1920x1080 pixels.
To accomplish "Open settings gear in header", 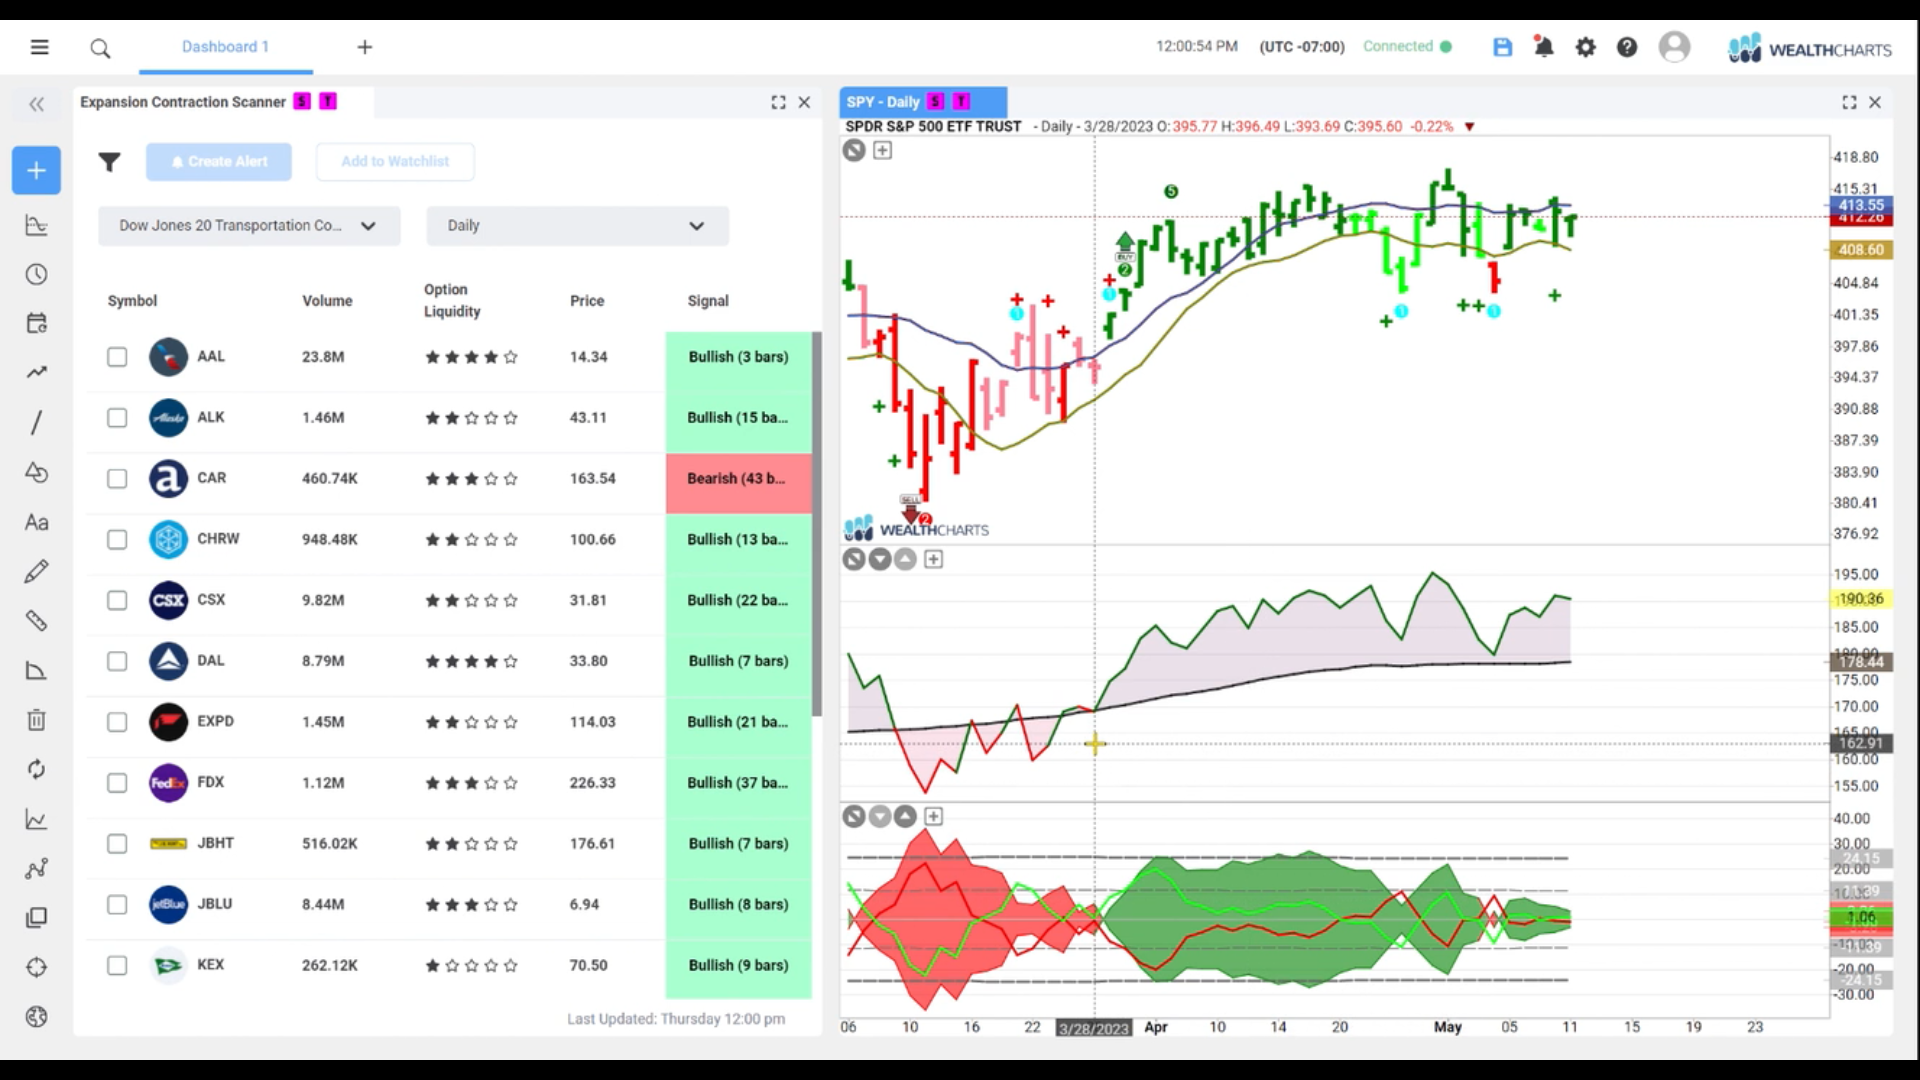I will [1586, 47].
